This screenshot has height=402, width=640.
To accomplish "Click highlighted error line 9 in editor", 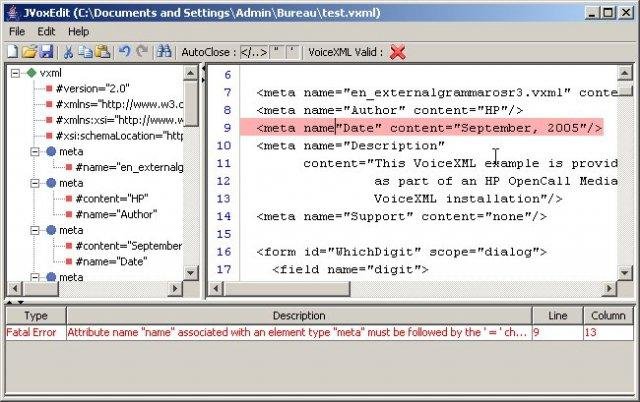I will tap(421, 128).
